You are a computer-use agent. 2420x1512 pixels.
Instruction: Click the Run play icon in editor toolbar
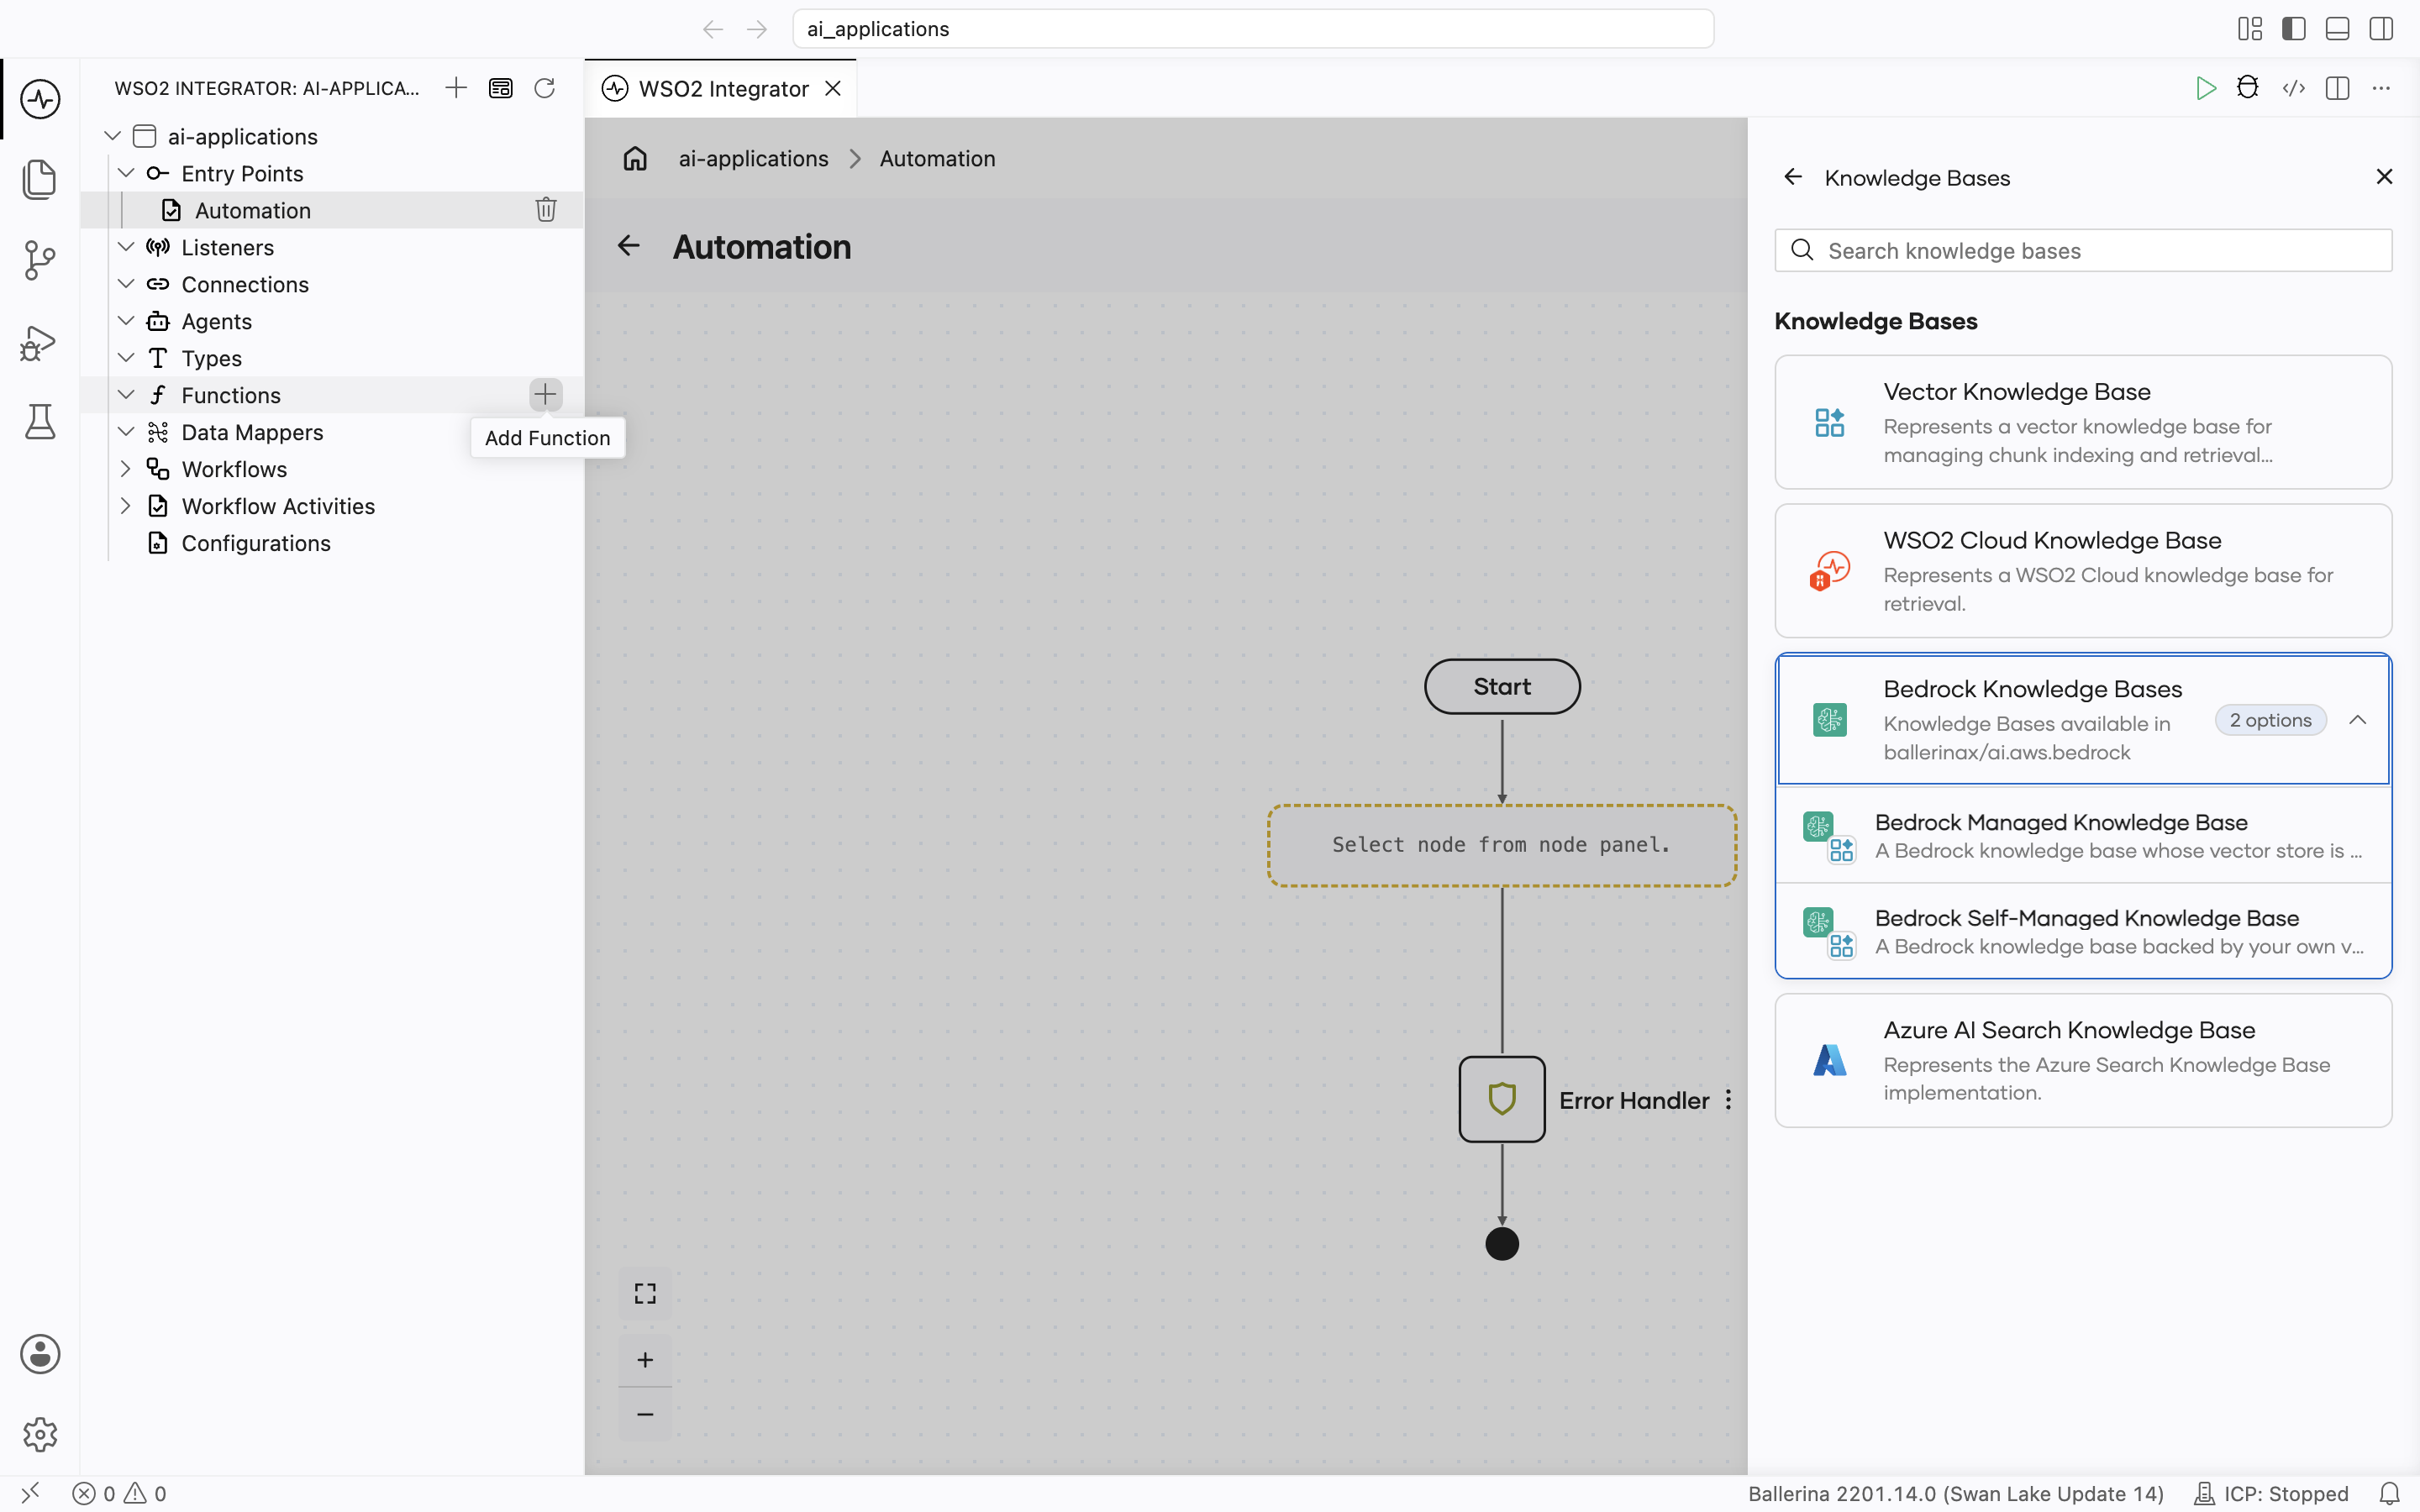(x=2205, y=88)
